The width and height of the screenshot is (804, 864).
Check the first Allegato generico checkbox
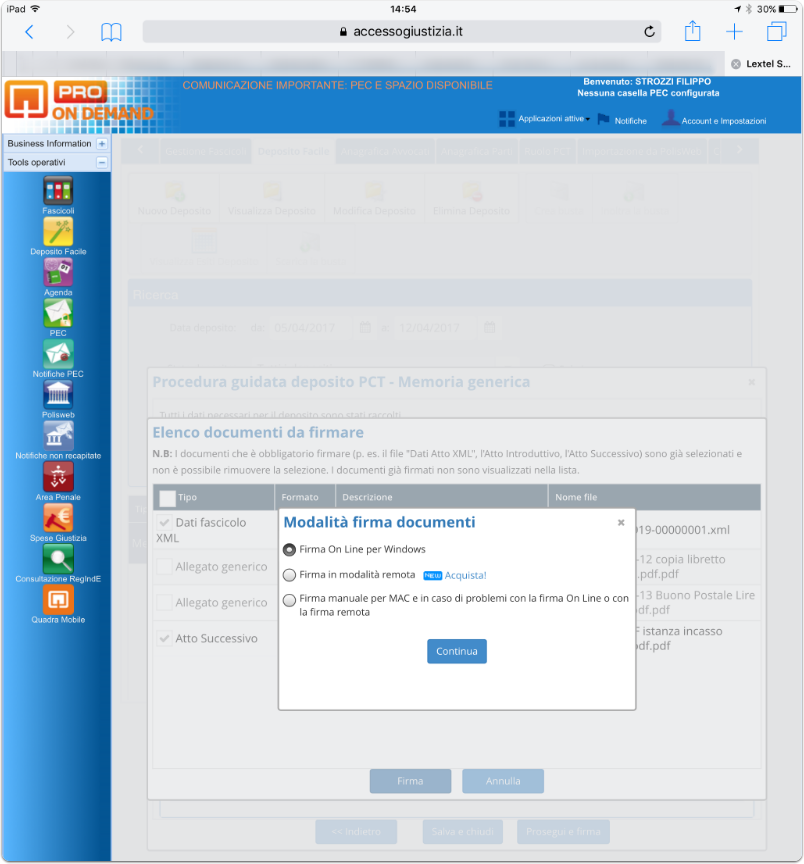pyautogui.click(x=164, y=566)
